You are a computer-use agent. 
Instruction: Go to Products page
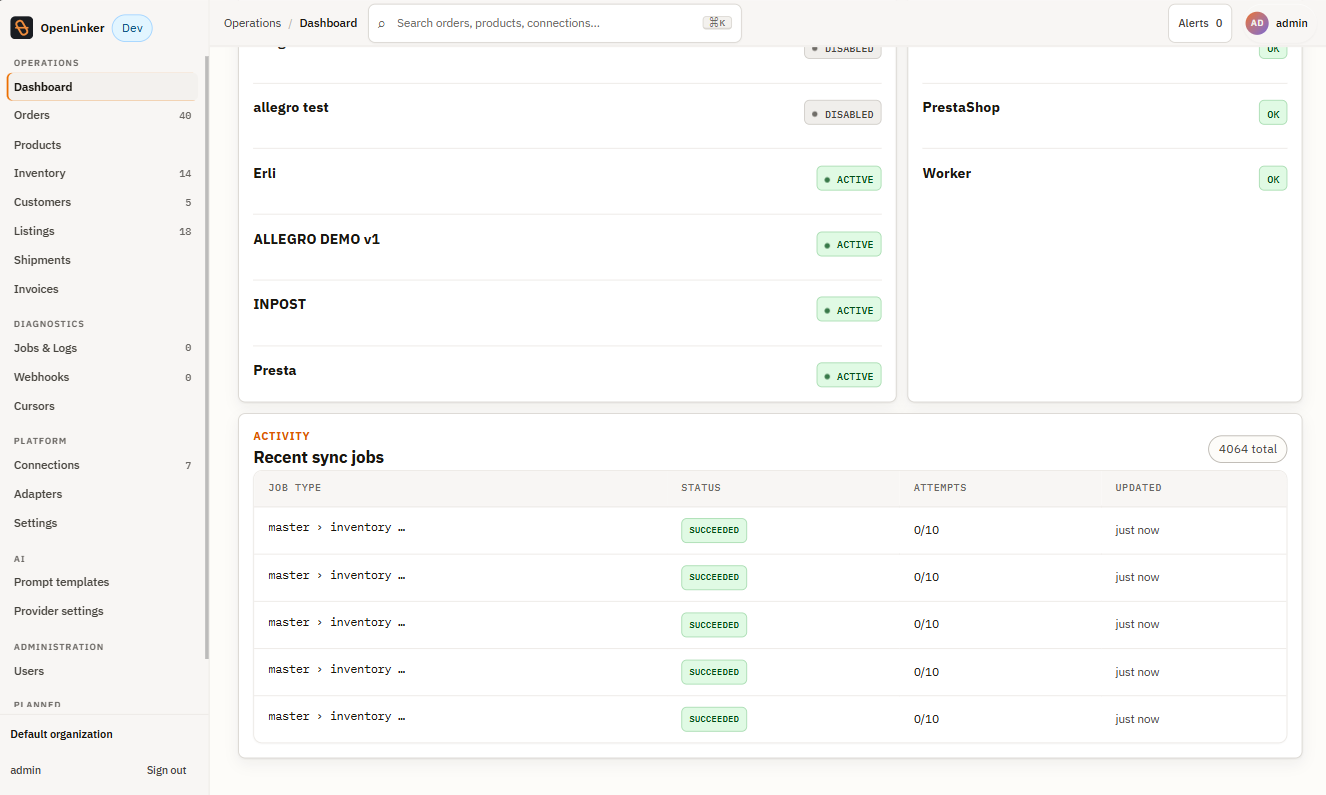[102, 145]
